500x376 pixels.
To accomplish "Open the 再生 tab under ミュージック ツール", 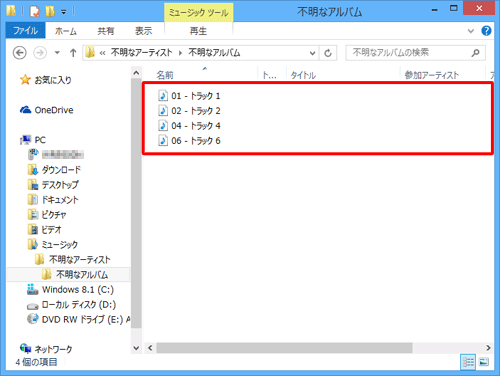I will pyautogui.click(x=198, y=31).
